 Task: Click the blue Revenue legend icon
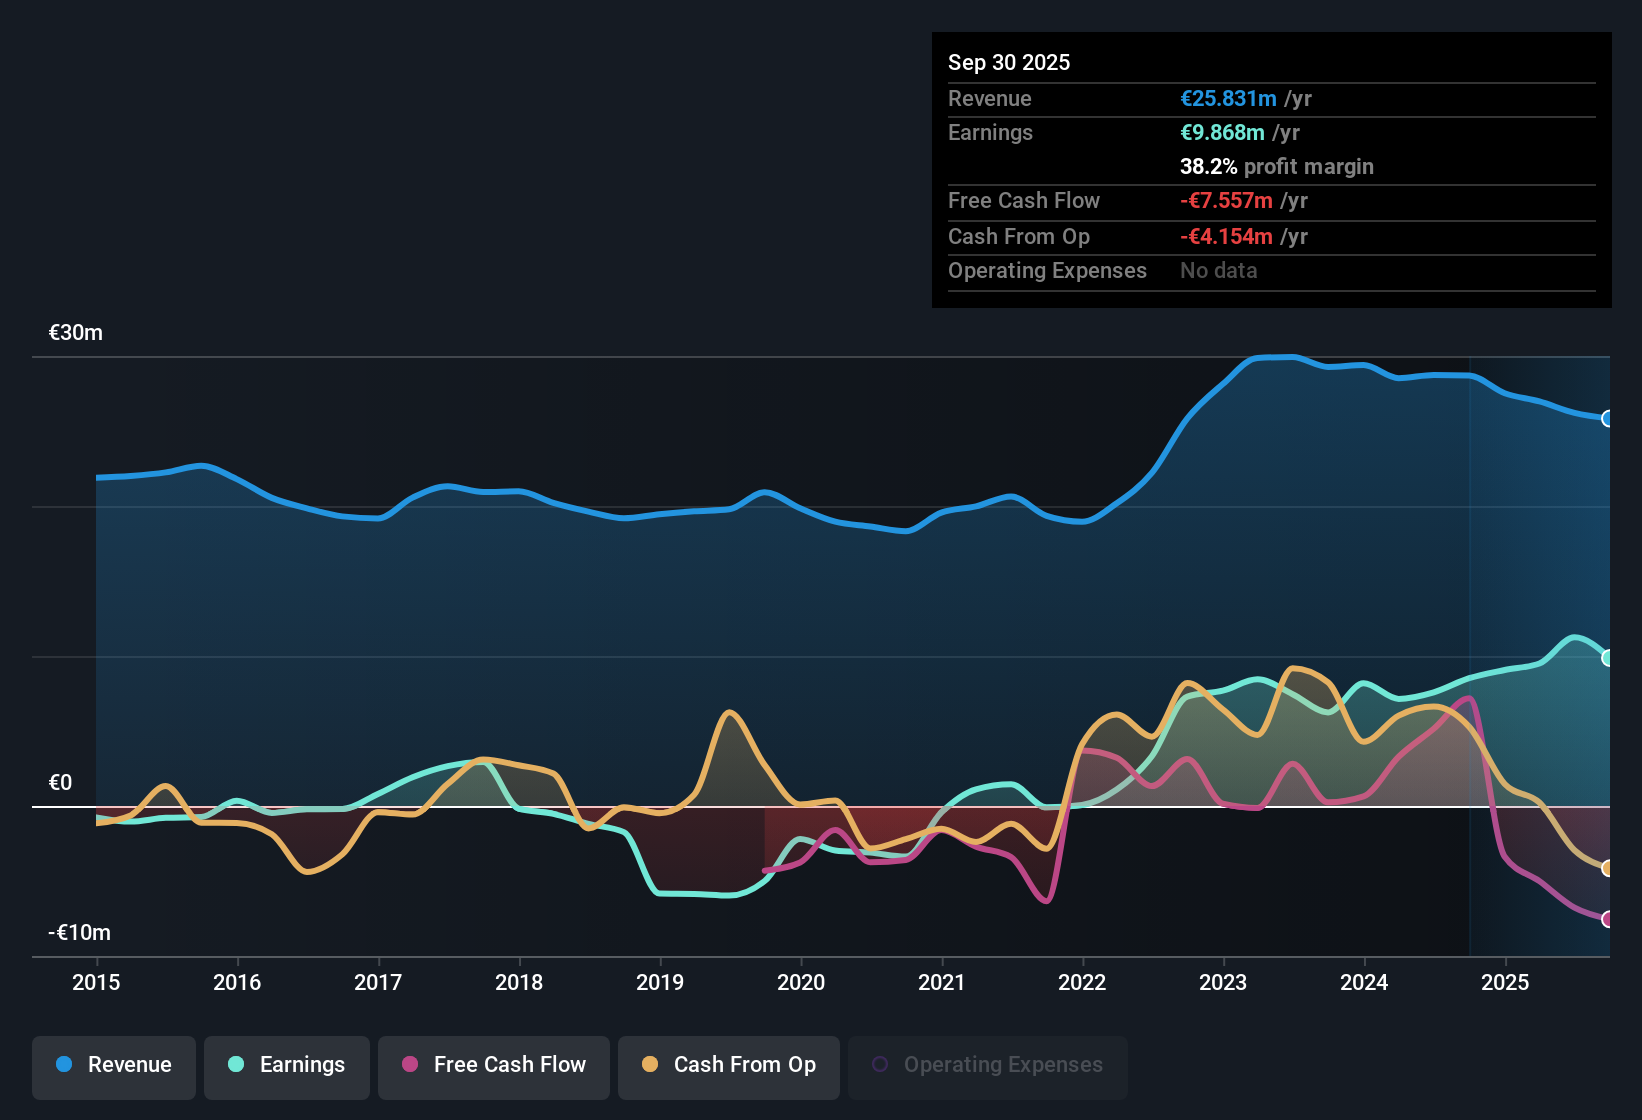click(63, 1065)
